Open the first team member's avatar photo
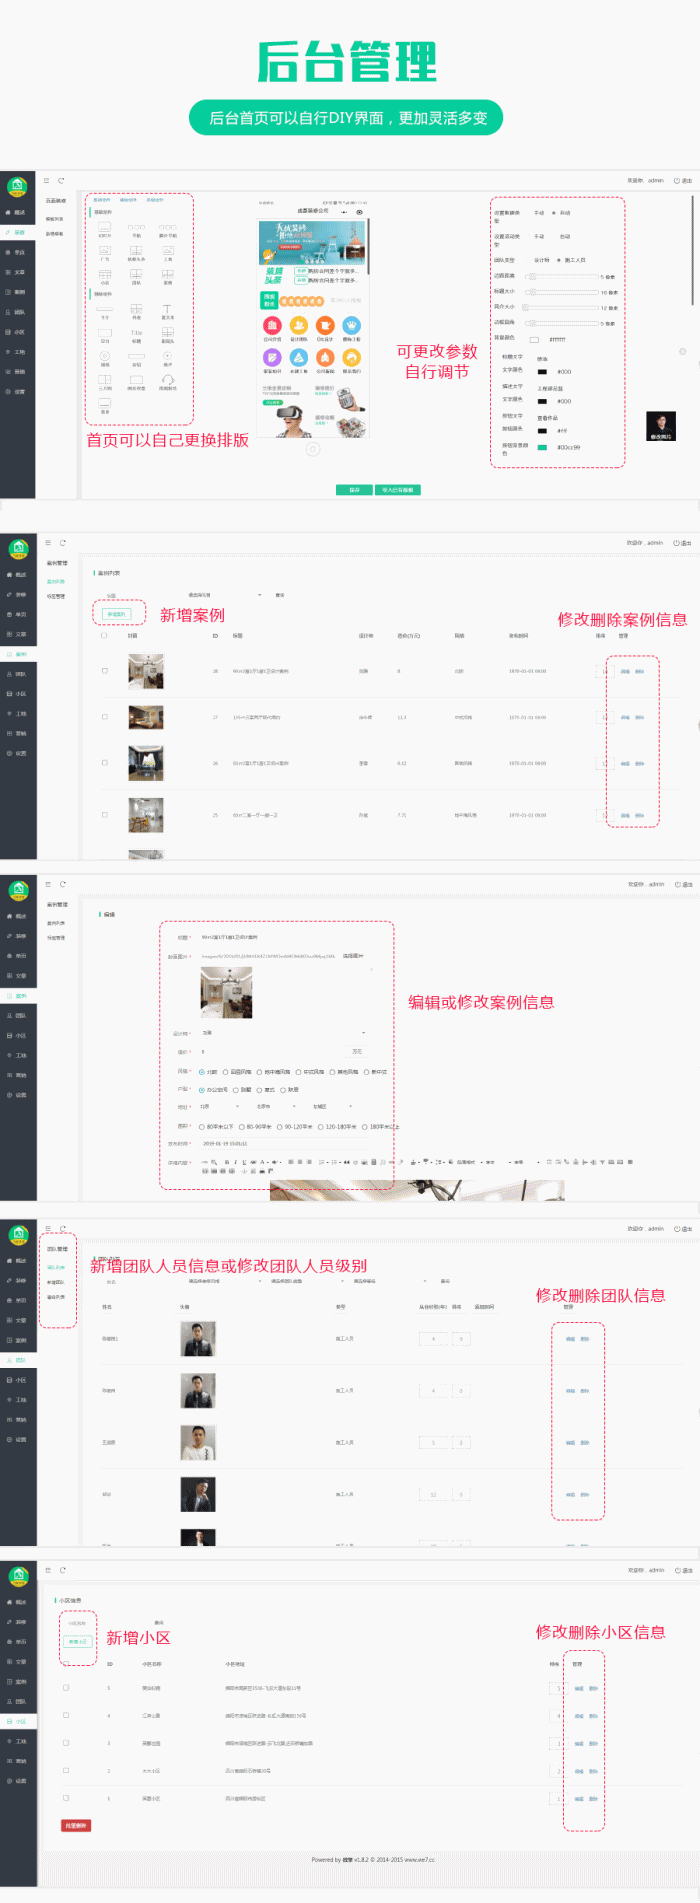700x1903 pixels. (198, 1339)
